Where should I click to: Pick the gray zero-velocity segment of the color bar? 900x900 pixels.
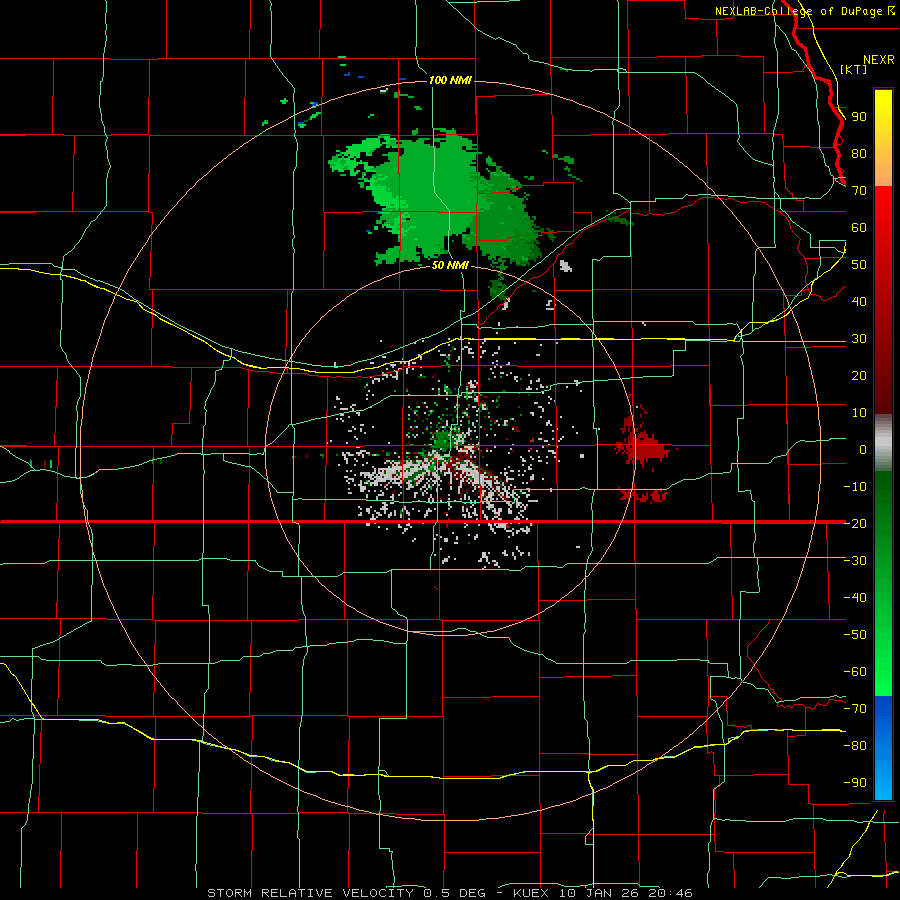click(883, 442)
